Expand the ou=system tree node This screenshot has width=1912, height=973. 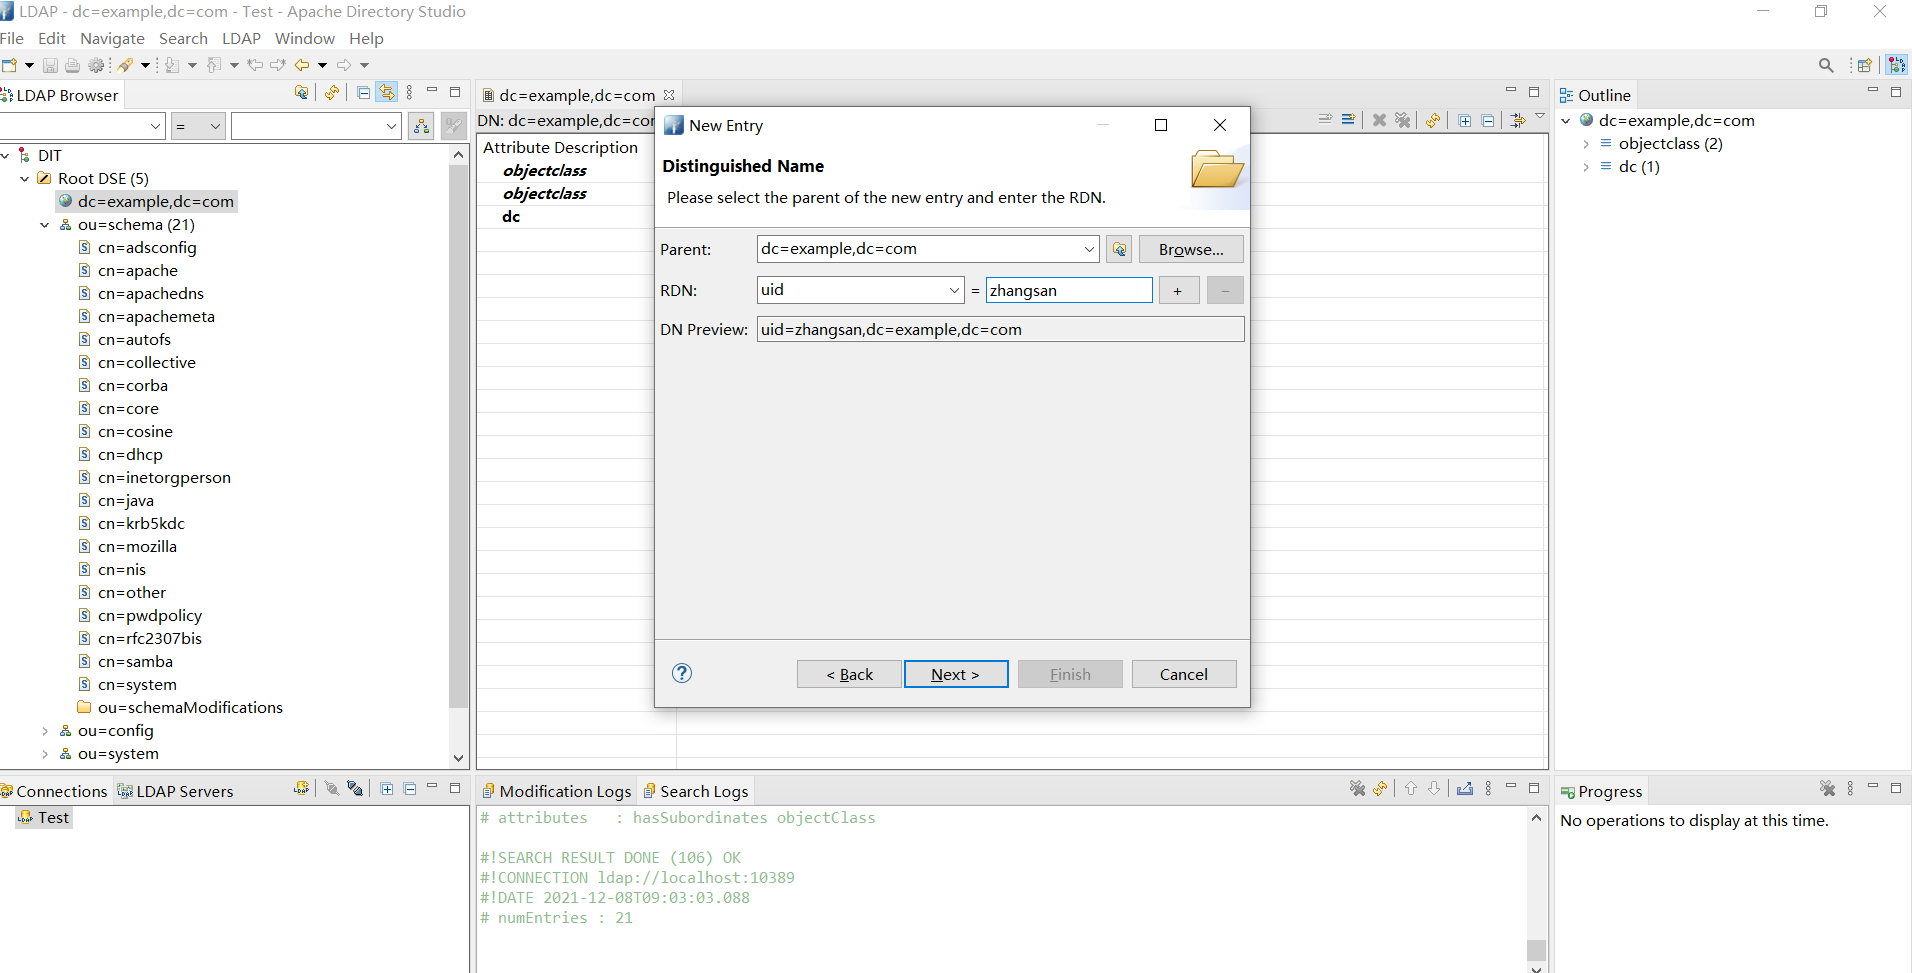45,754
